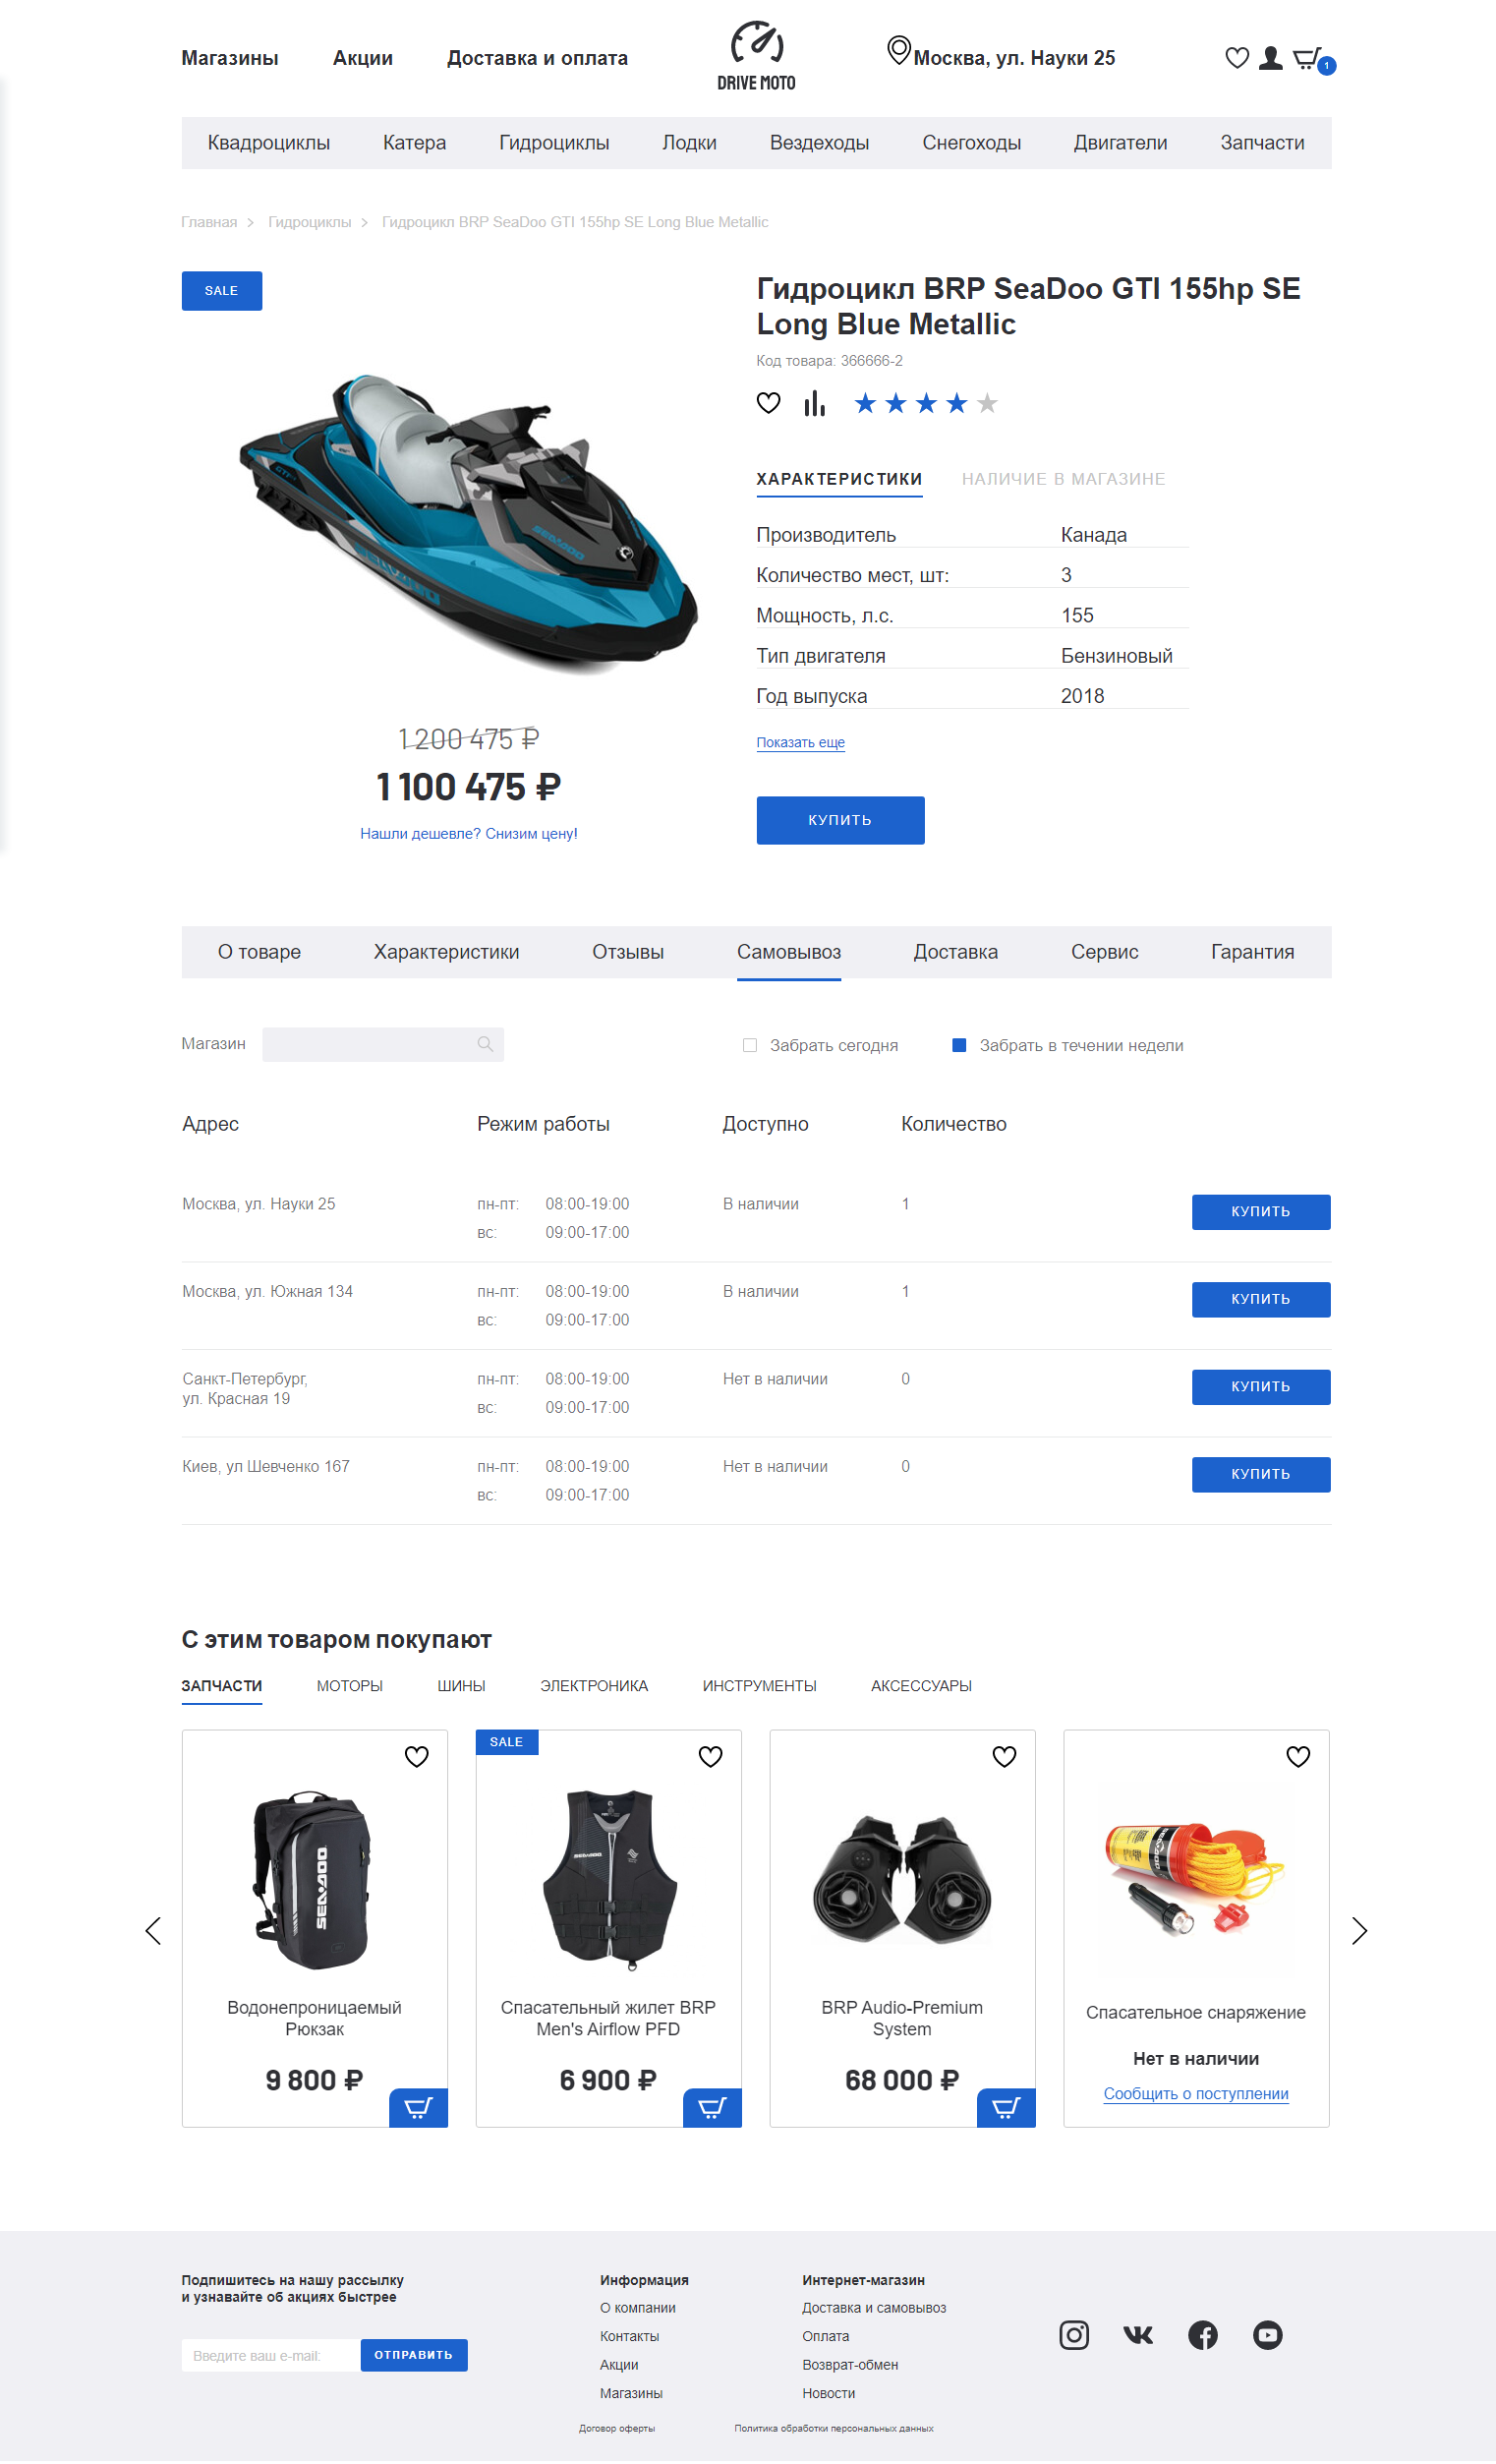Viewport: 1496px width, 2464px height.
Task: Check the 'Забрать сегодня' checkbox
Action: pyautogui.click(x=750, y=1045)
